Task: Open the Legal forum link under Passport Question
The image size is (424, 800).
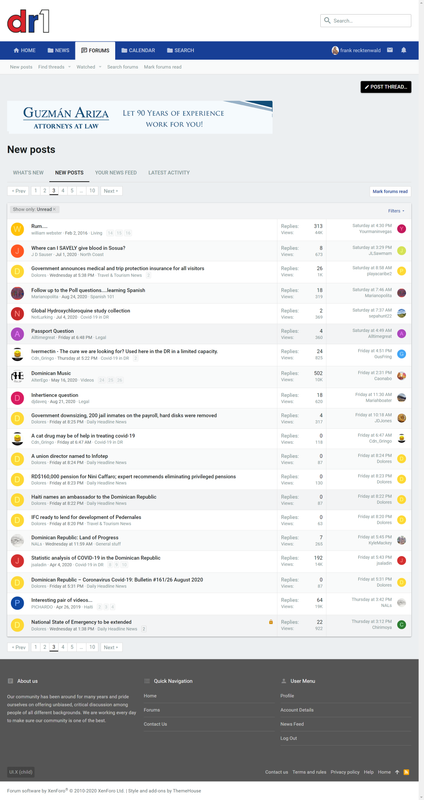Action: pos(101,337)
